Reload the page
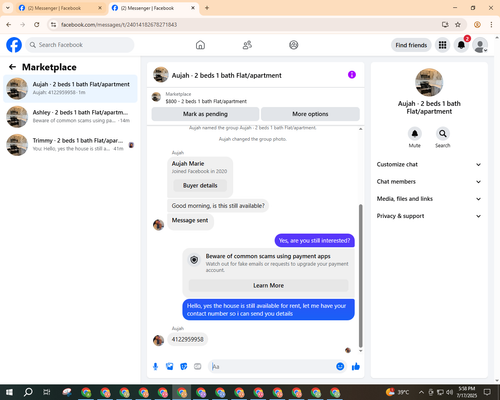500x400 pixels. click(x=37, y=25)
